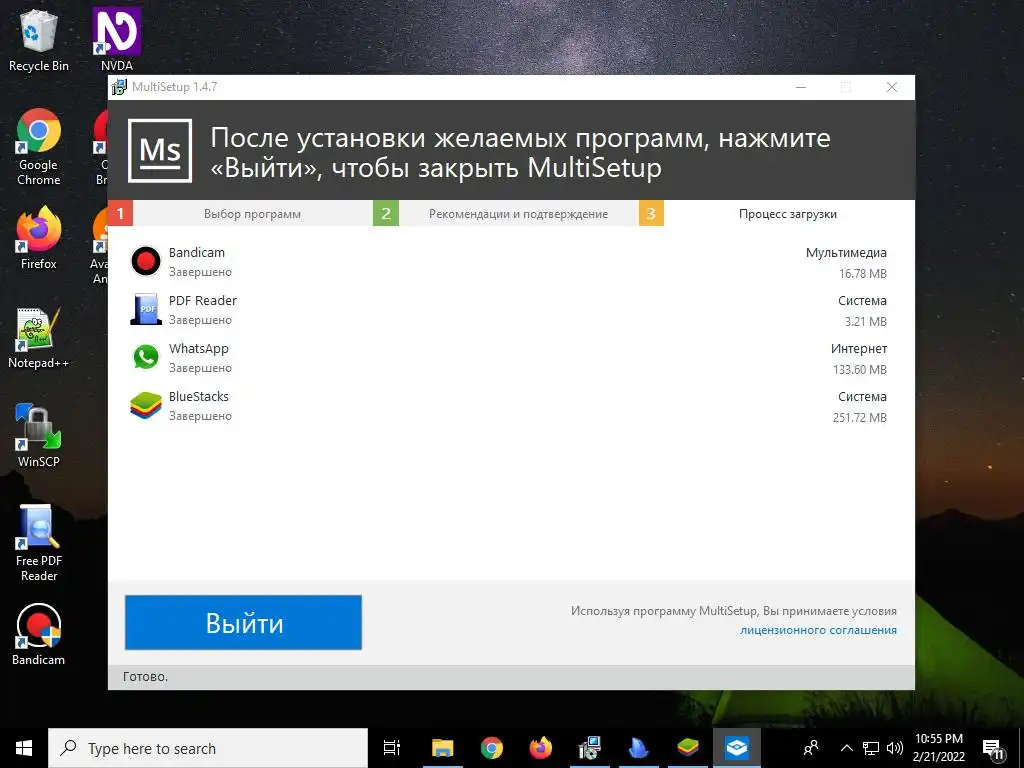Select Google Chrome desktop shortcut
The height and width of the screenshot is (768, 1024).
(39, 148)
